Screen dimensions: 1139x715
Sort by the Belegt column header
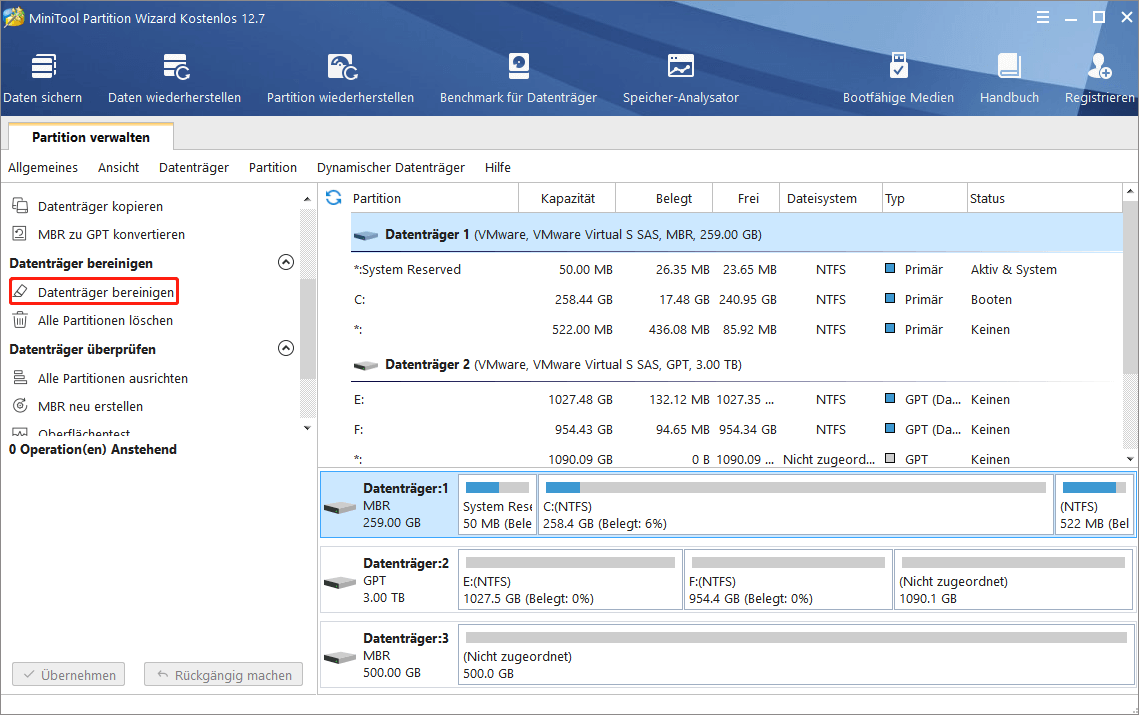tap(665, 198)
